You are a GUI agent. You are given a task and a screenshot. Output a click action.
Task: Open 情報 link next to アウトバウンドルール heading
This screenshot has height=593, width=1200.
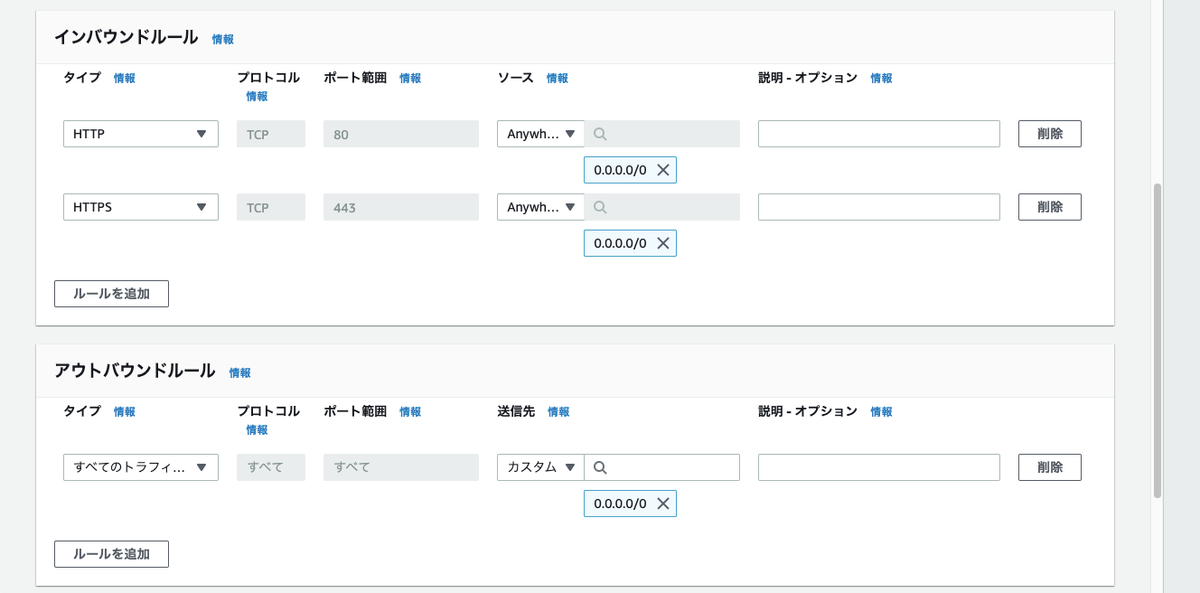click(x=240, y=372)
